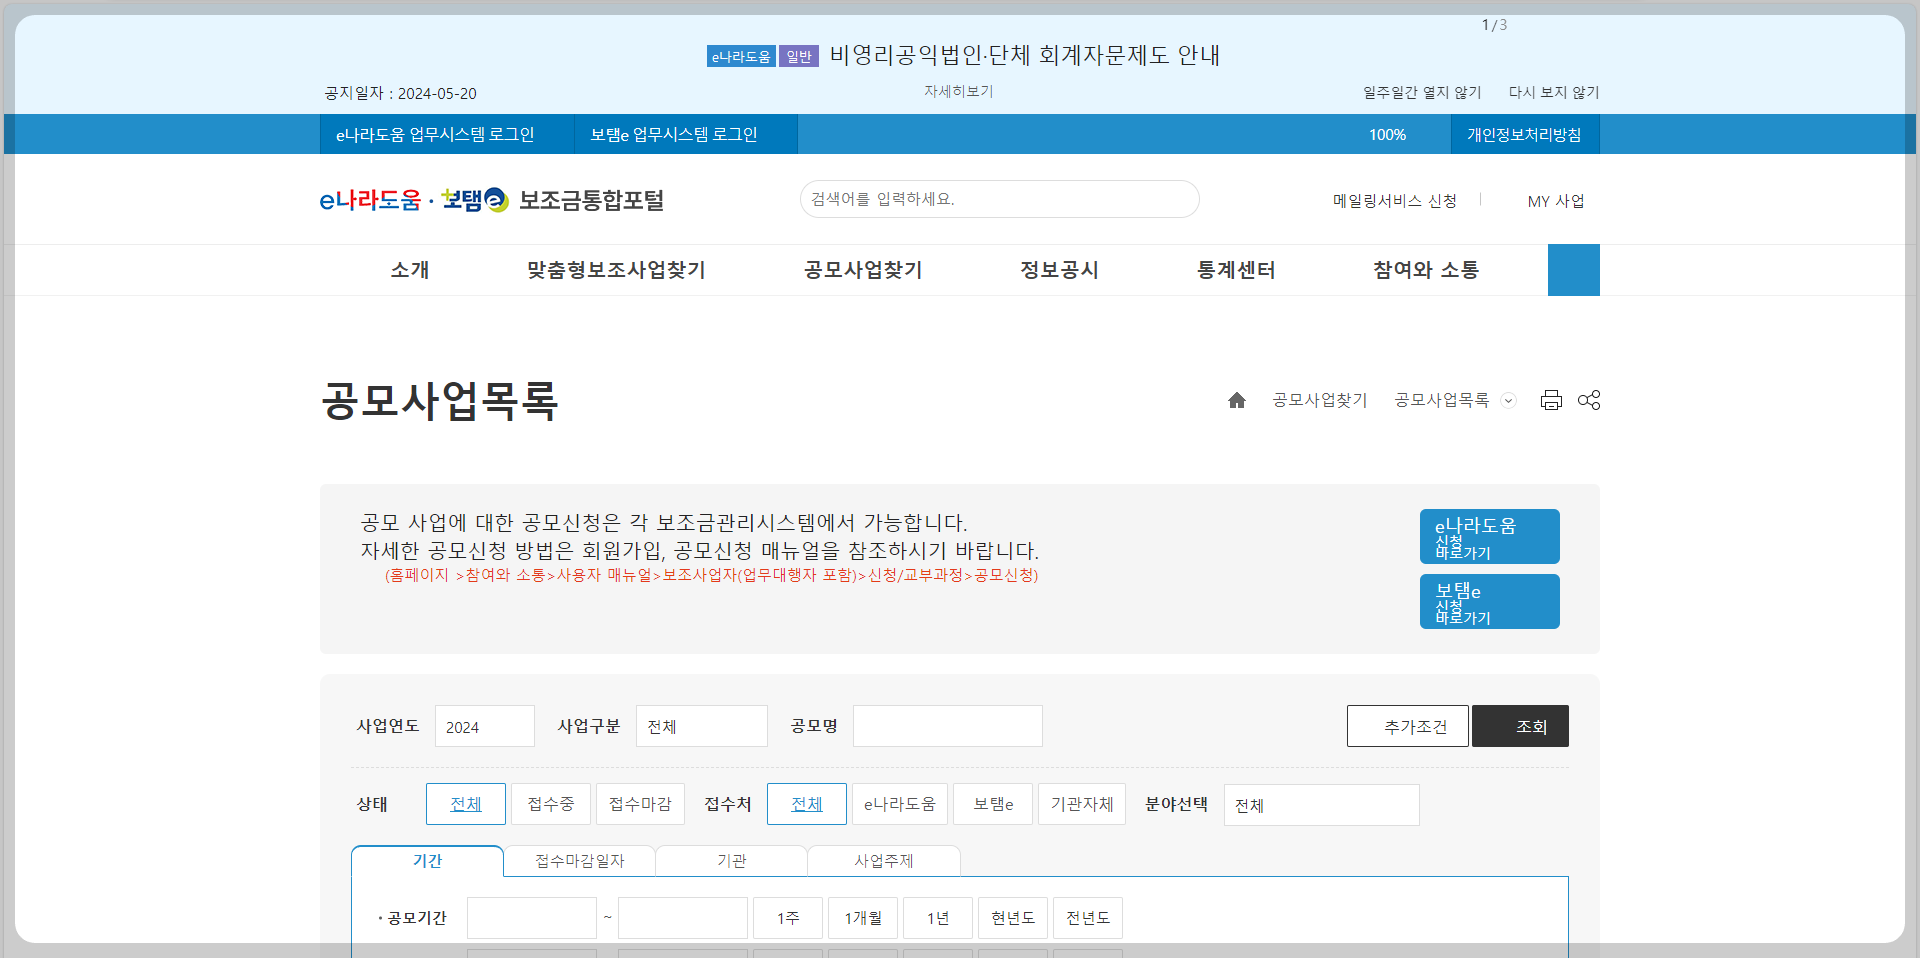The width and height of the screenshot is (1920, 958).
Task: Click 공모사업목록 breadcrumb text
Action: [1442, 400]
